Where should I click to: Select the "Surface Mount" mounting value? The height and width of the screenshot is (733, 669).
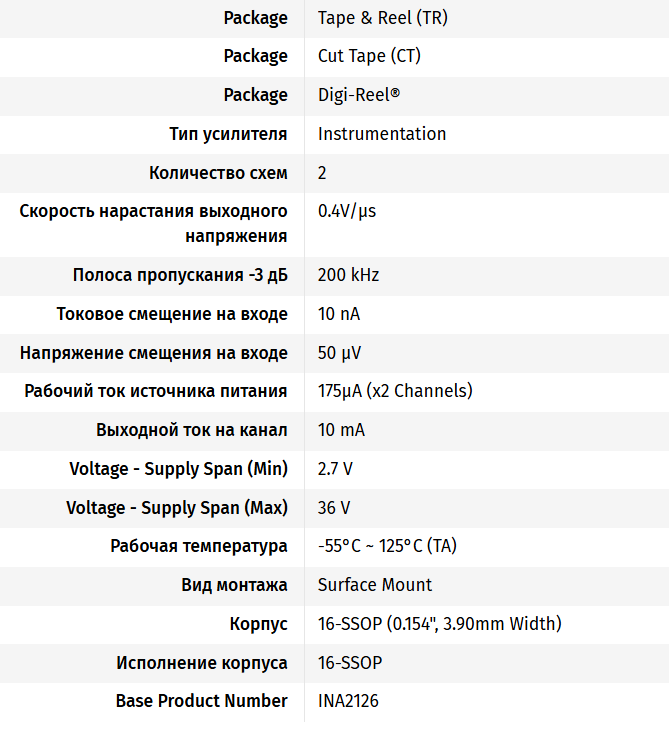375,585
